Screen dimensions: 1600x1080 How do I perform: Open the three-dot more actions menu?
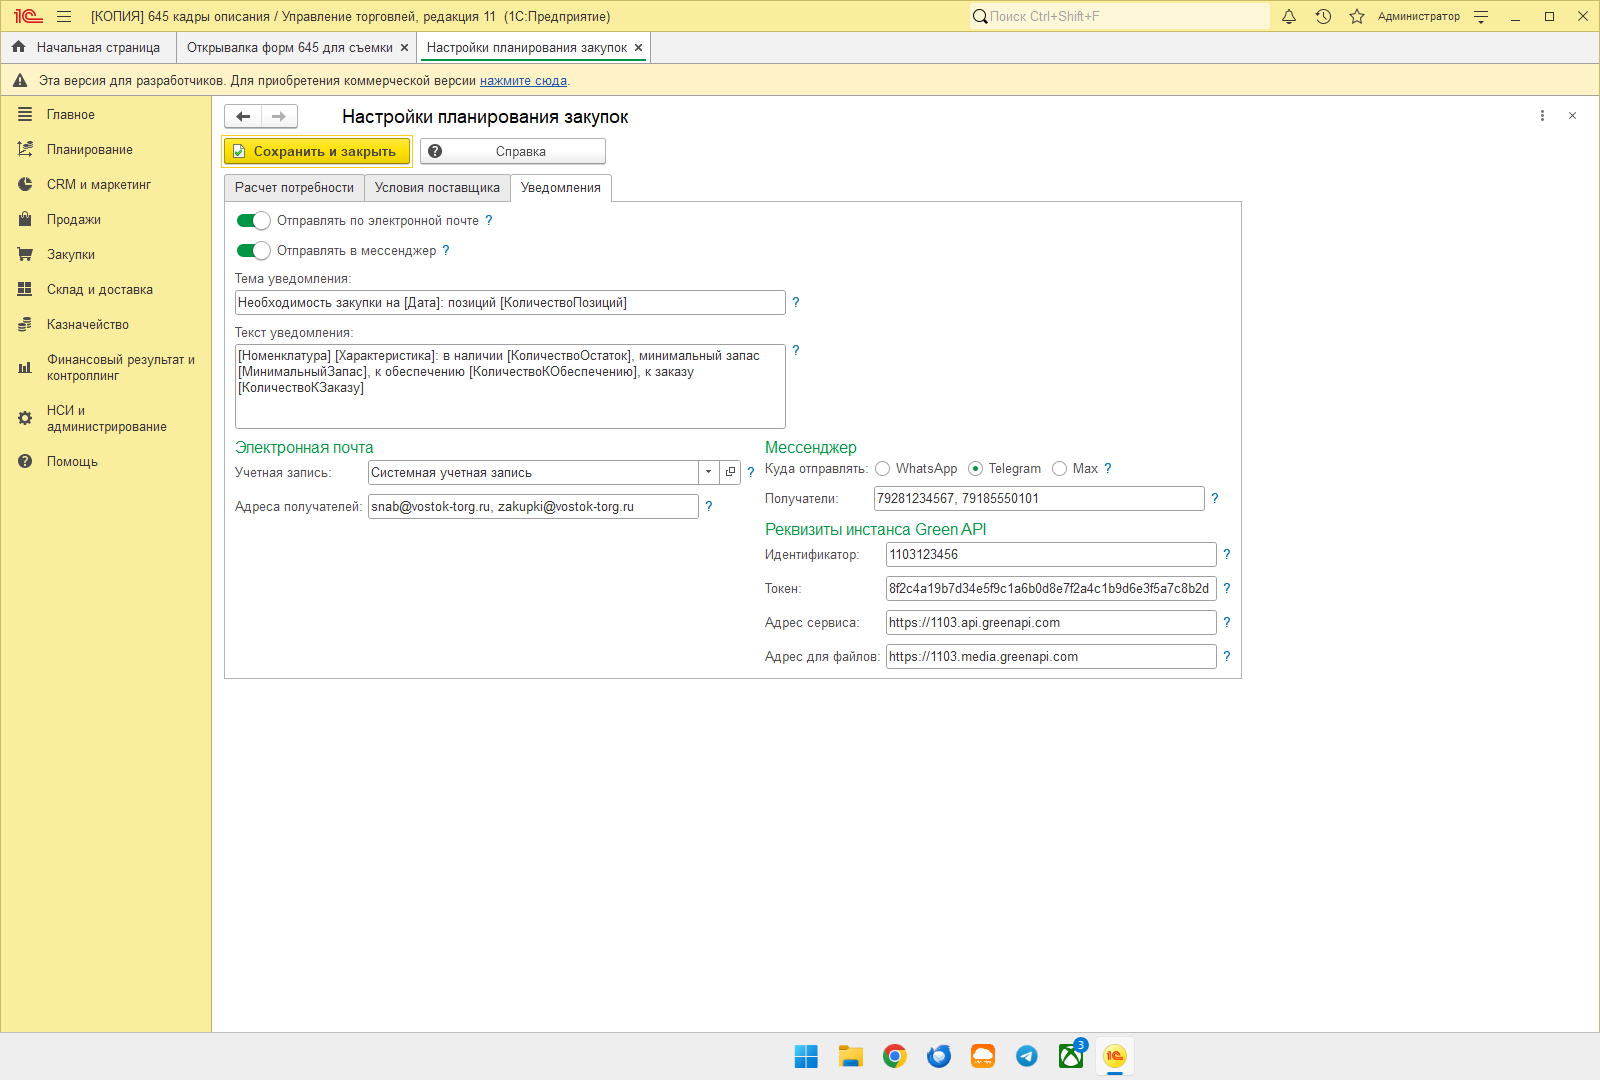1542,116
